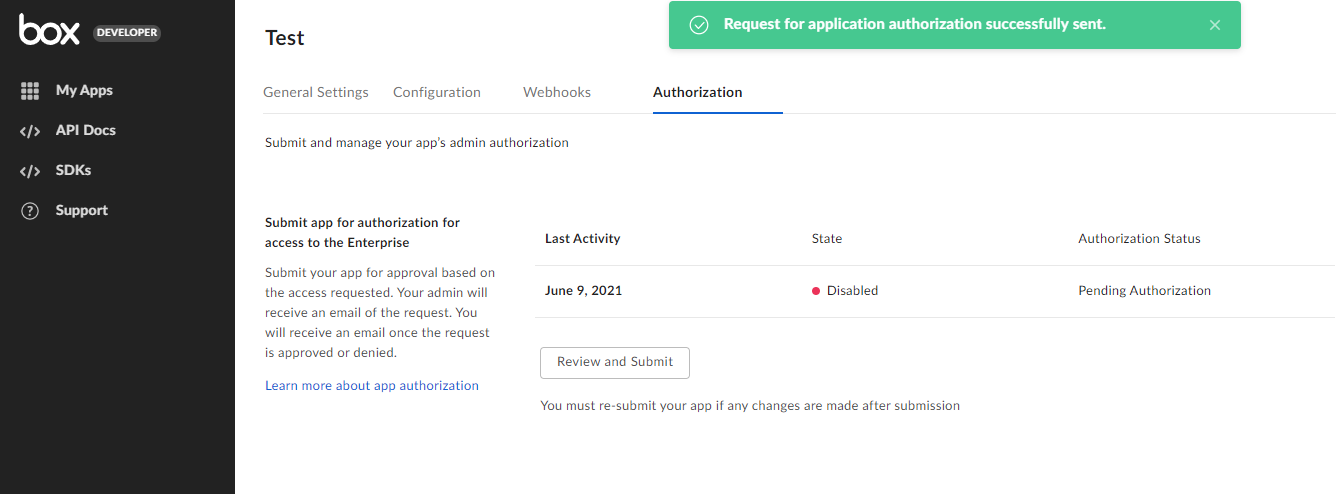Click the Pending Authorization status text

(x=1144, y=291)
